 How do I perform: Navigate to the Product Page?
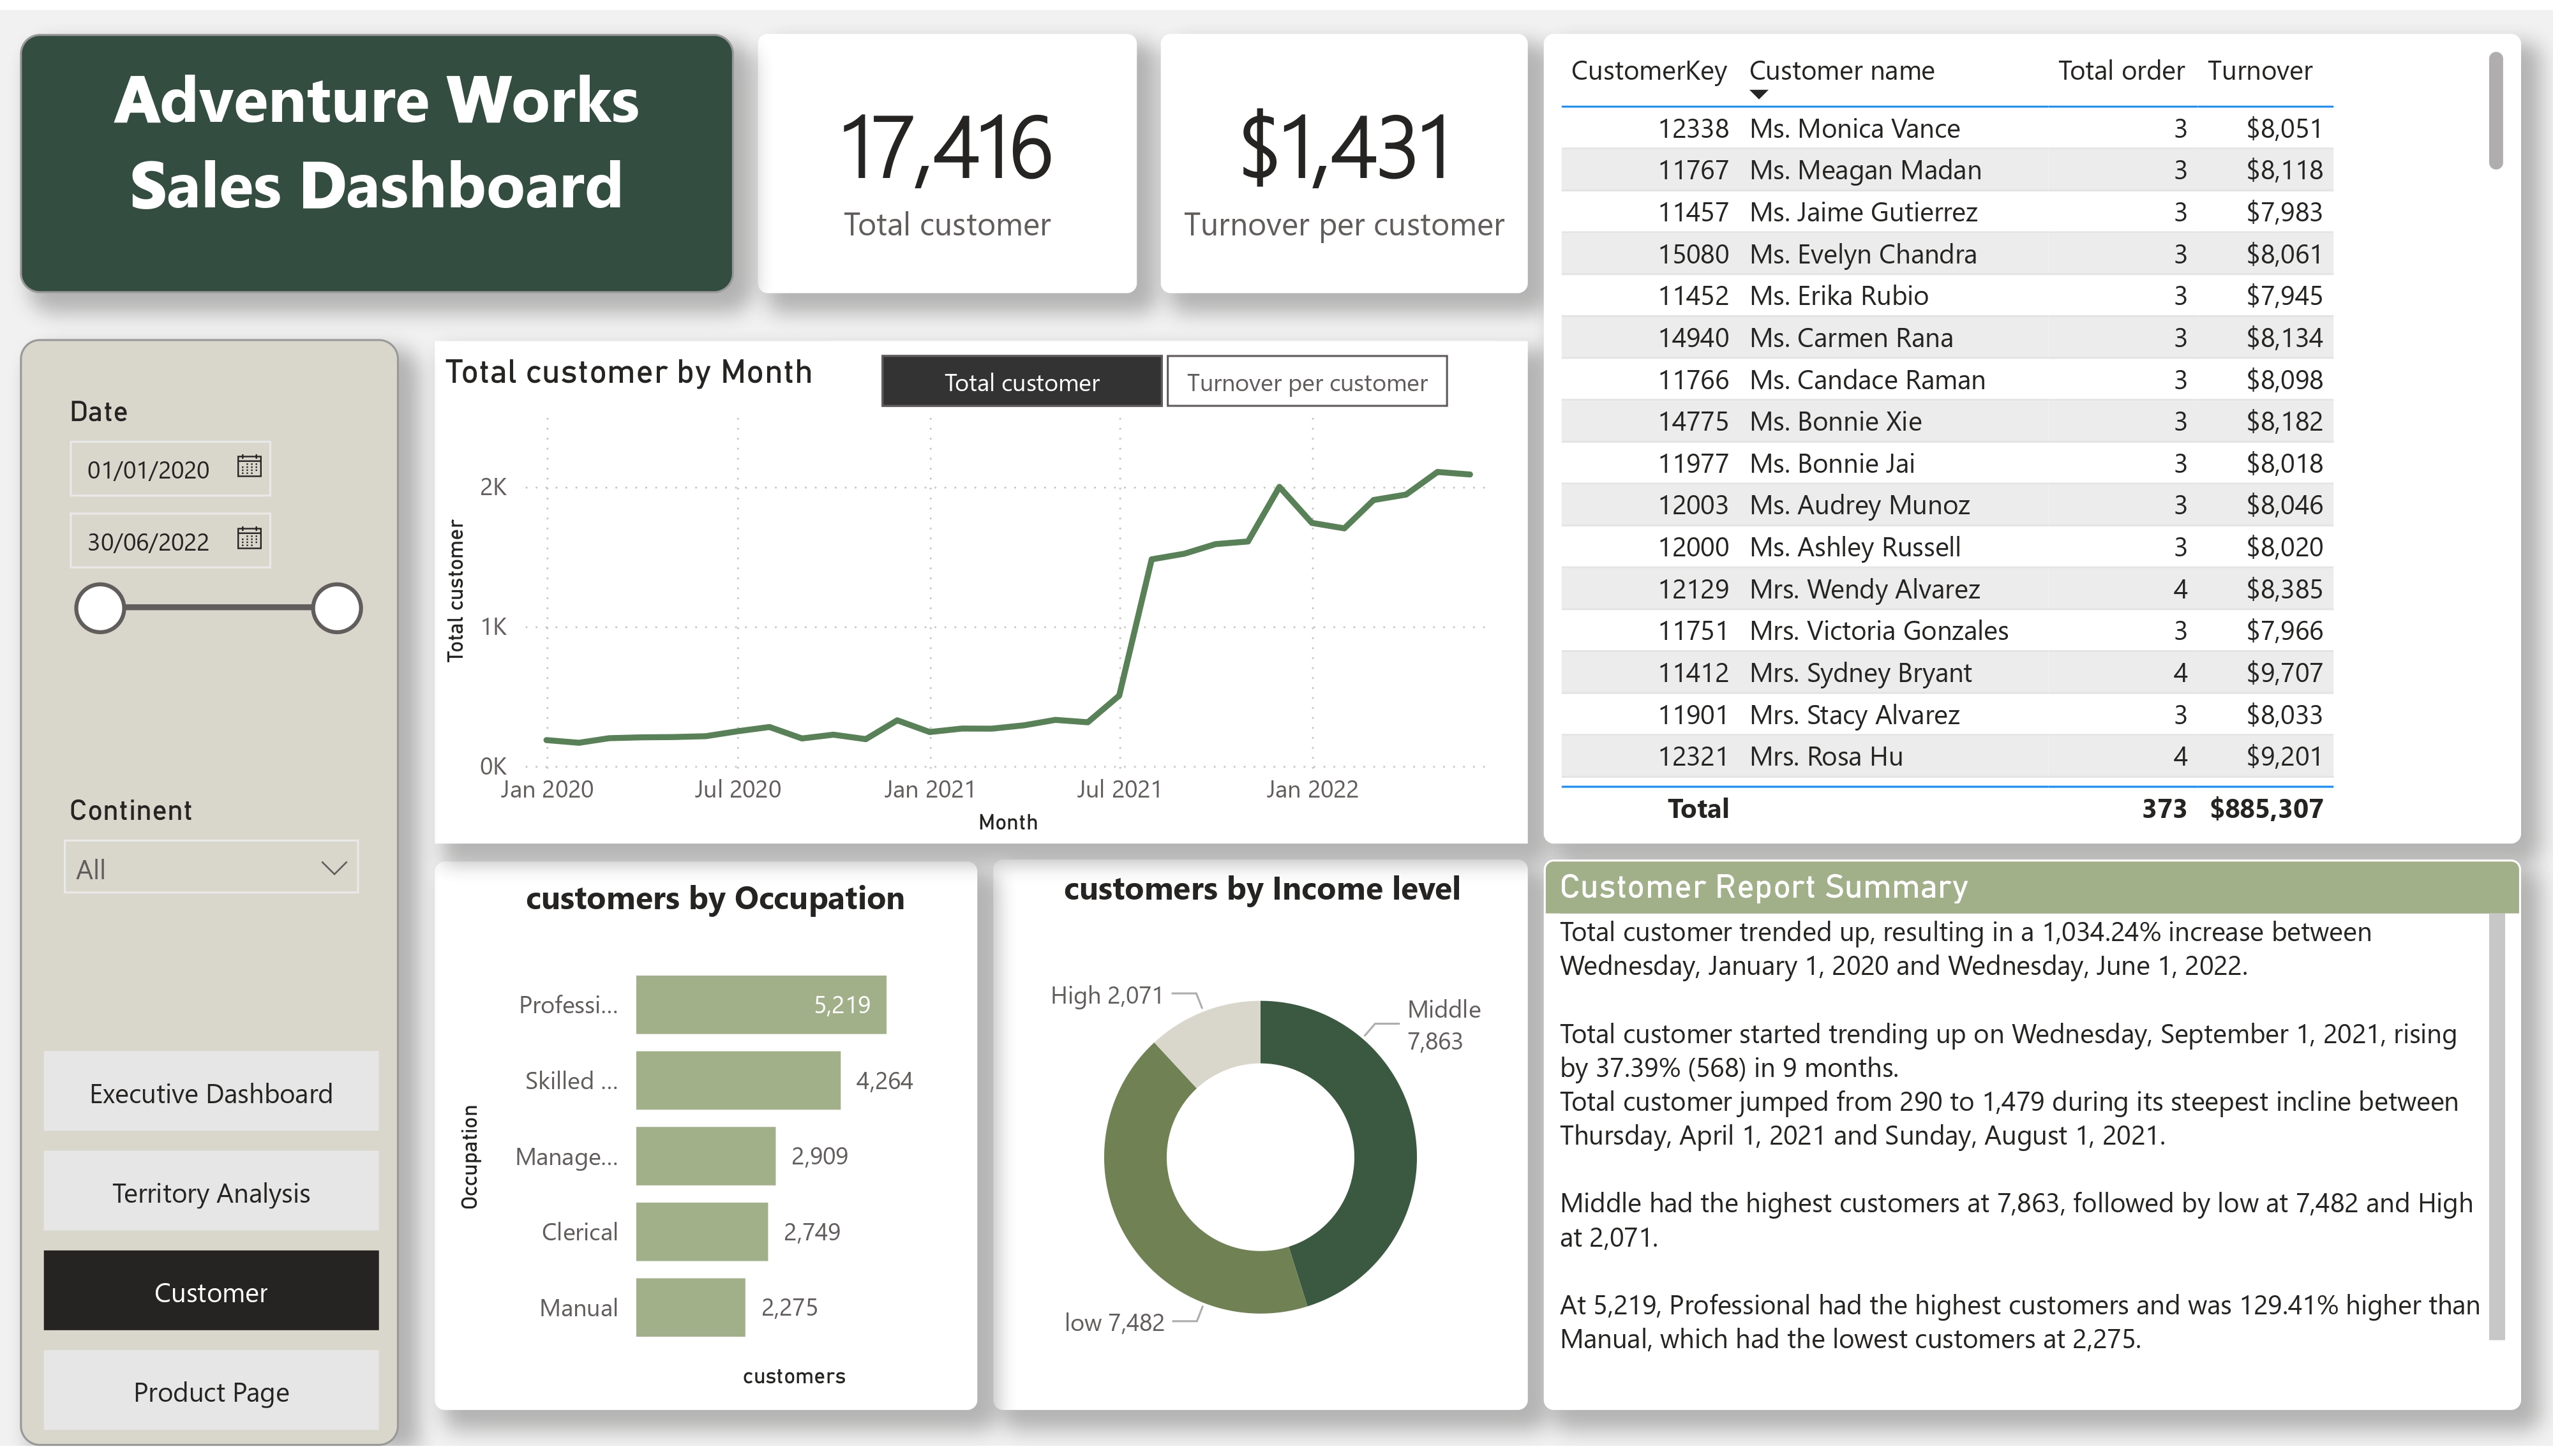[x=211, y=1391]
